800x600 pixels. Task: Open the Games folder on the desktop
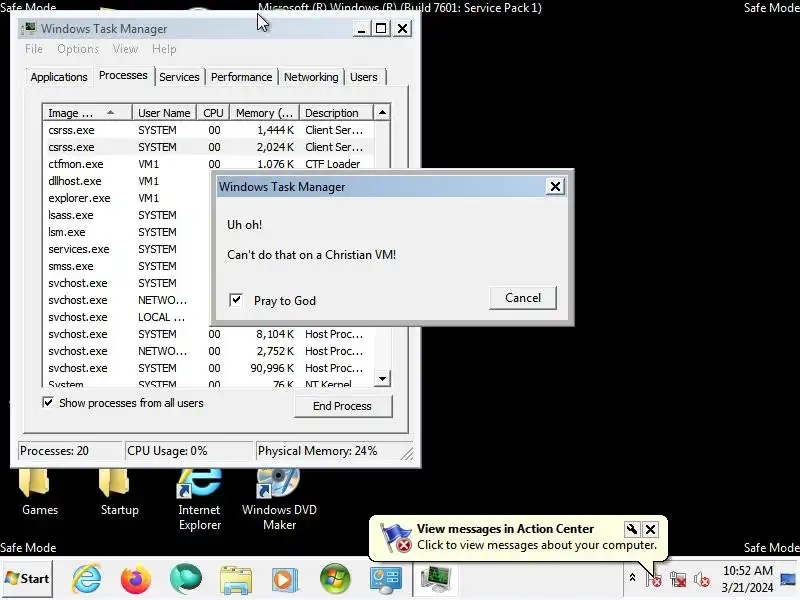point(40,493)
